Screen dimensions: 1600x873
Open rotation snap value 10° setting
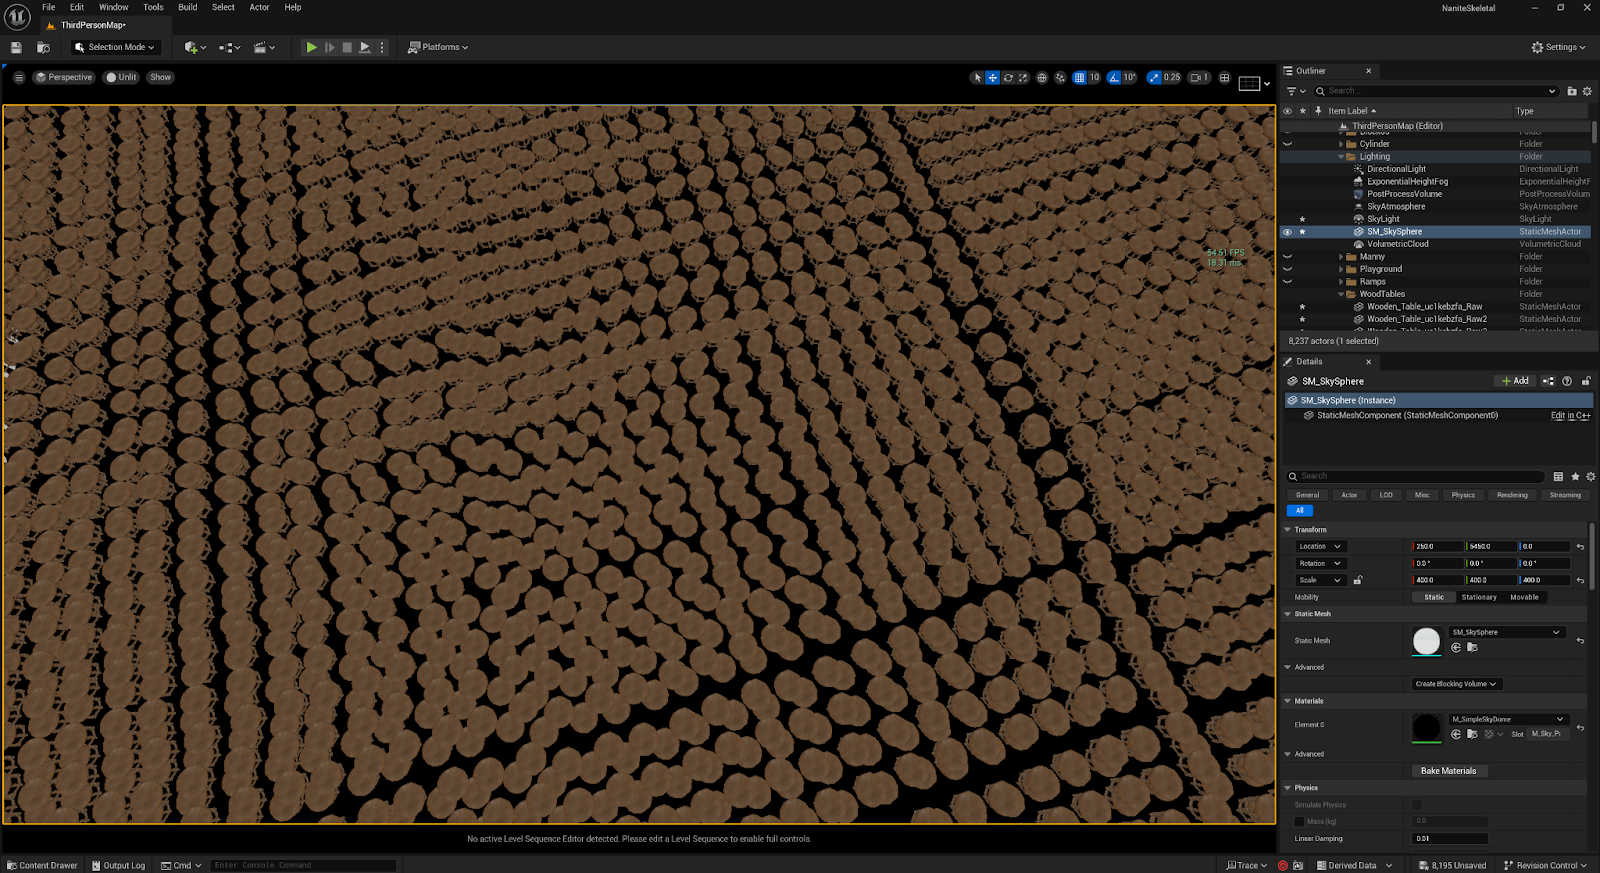click(1130, 77)
